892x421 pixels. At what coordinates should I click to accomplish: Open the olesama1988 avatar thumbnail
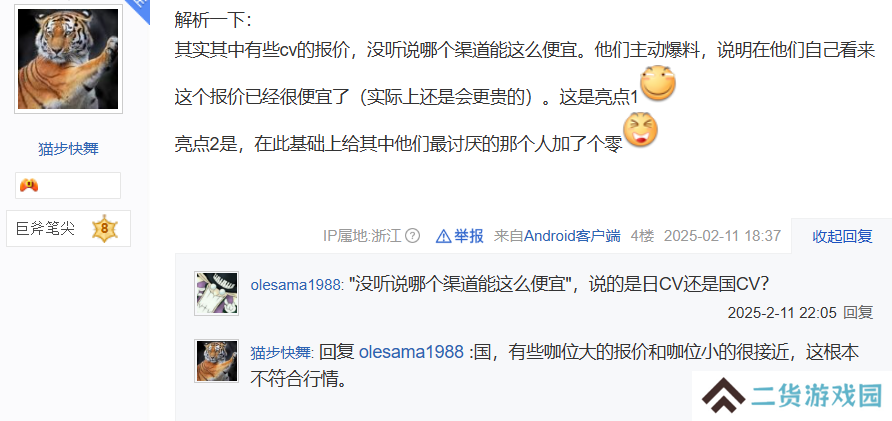pyautogui.click(x=216, y=294)
